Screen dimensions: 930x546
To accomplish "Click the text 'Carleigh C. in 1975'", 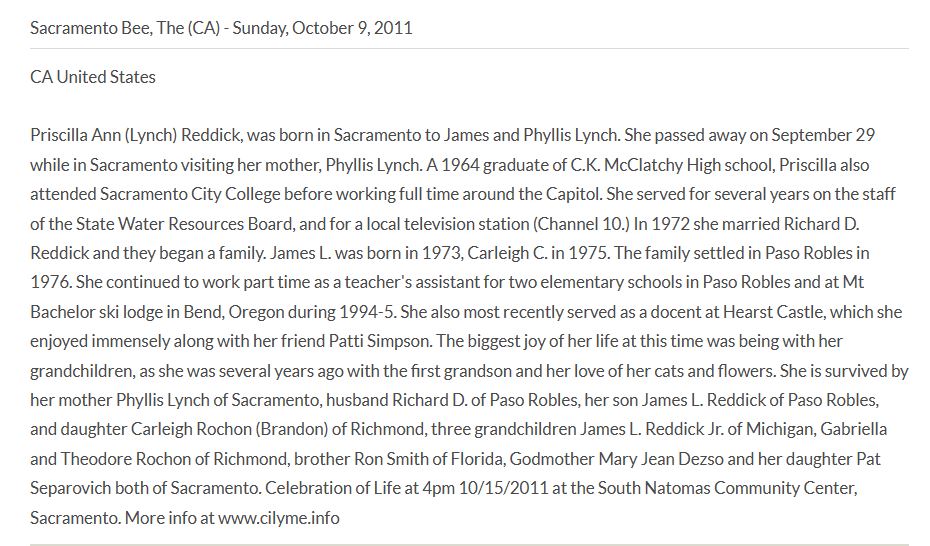I will (x=537, y=253).
